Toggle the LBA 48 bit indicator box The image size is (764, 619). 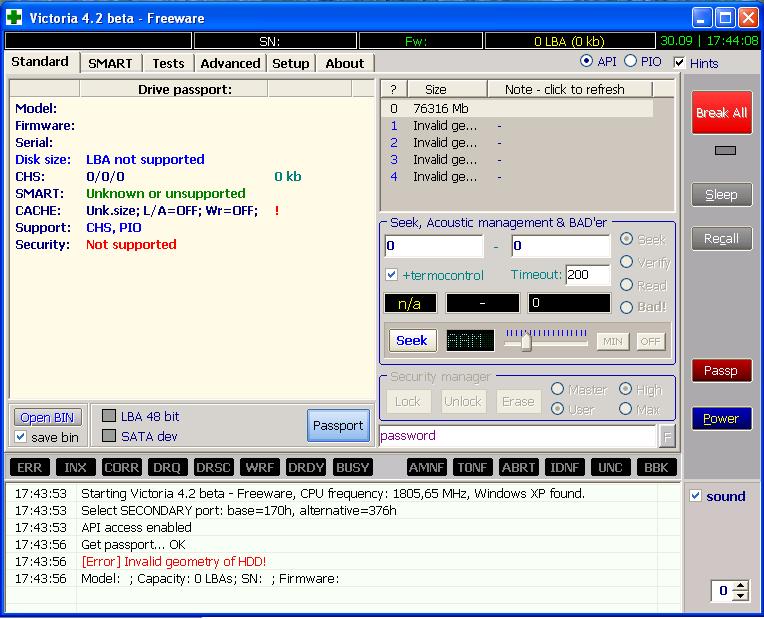[109, 416]
